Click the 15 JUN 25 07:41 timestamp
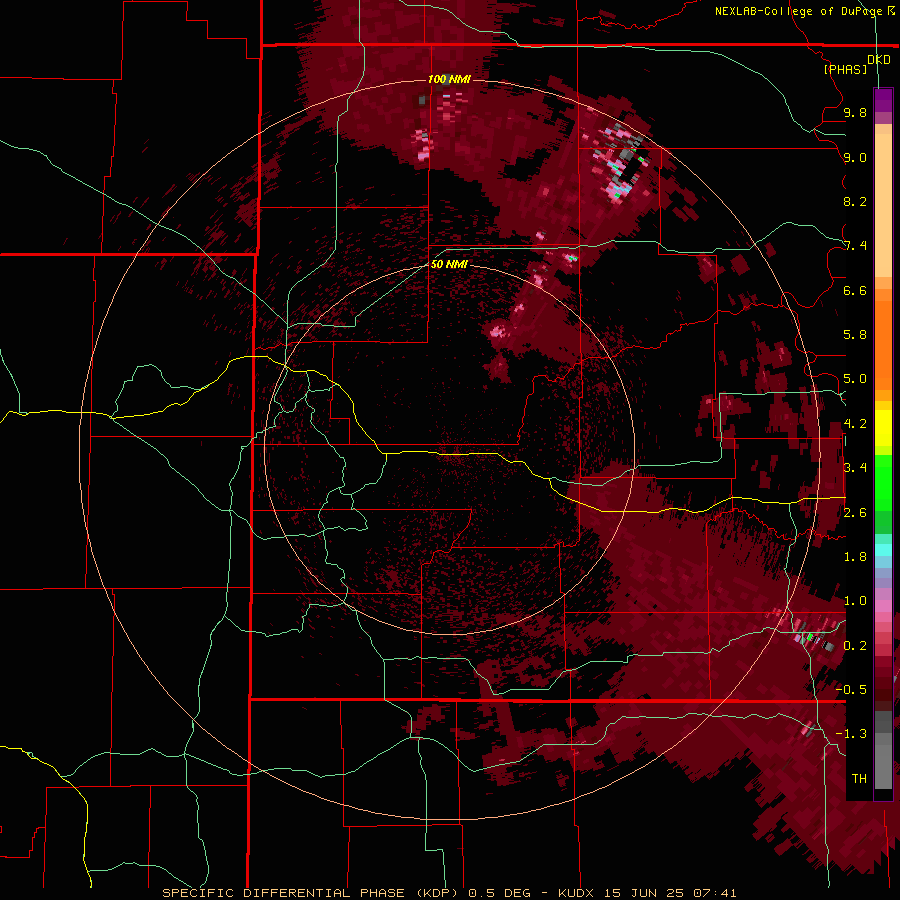This screenshot has width=900, height=900. click(670, 893)
